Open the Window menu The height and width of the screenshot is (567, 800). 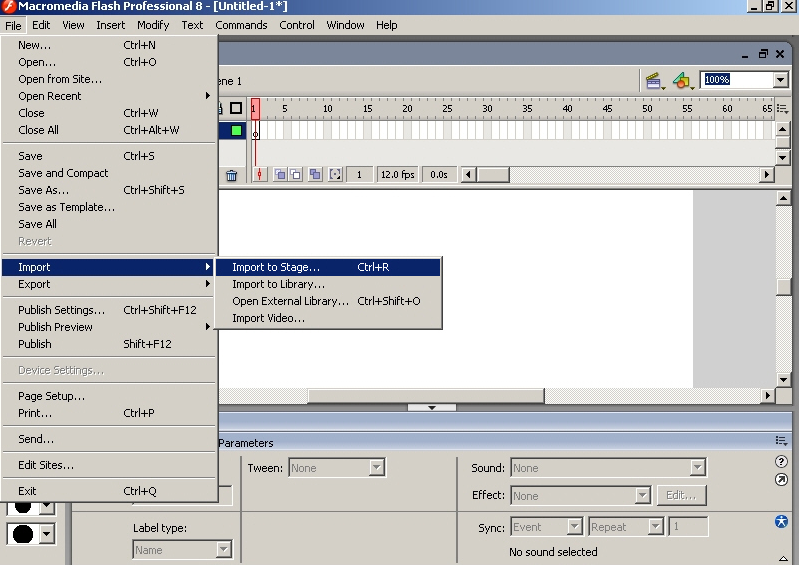pyautogui.click(x=345, y=25)
